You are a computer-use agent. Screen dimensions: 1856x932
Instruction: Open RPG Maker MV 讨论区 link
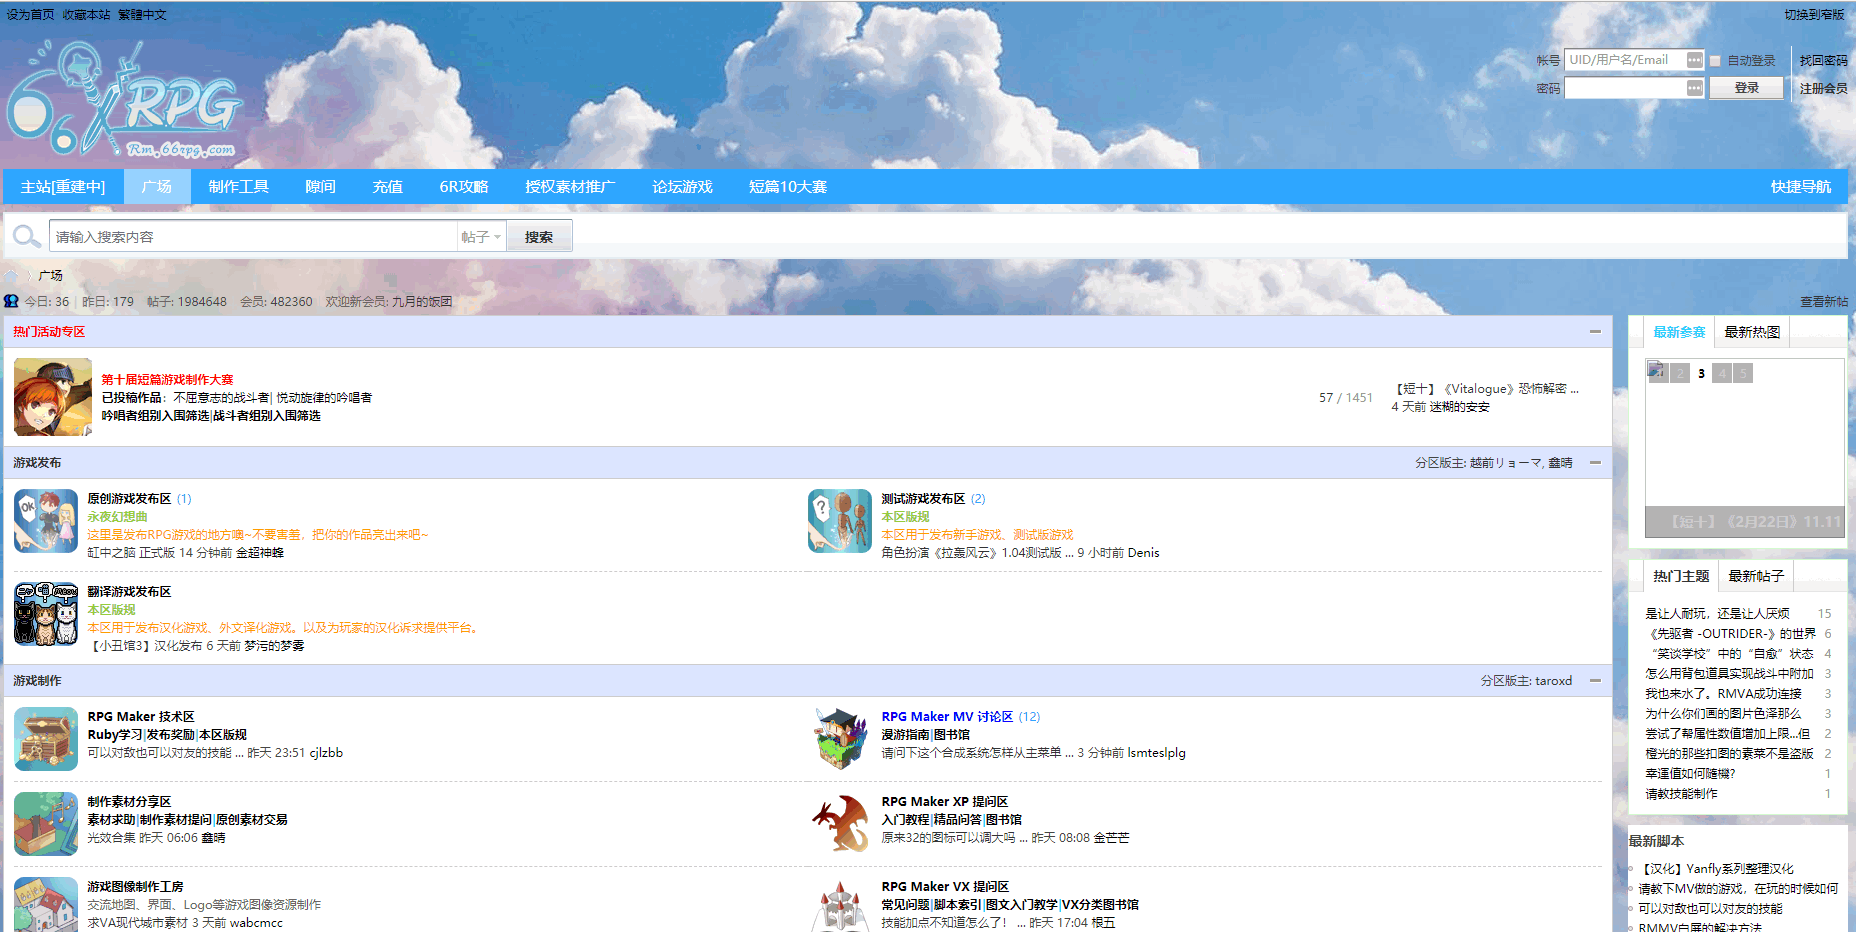coord(947,717)
